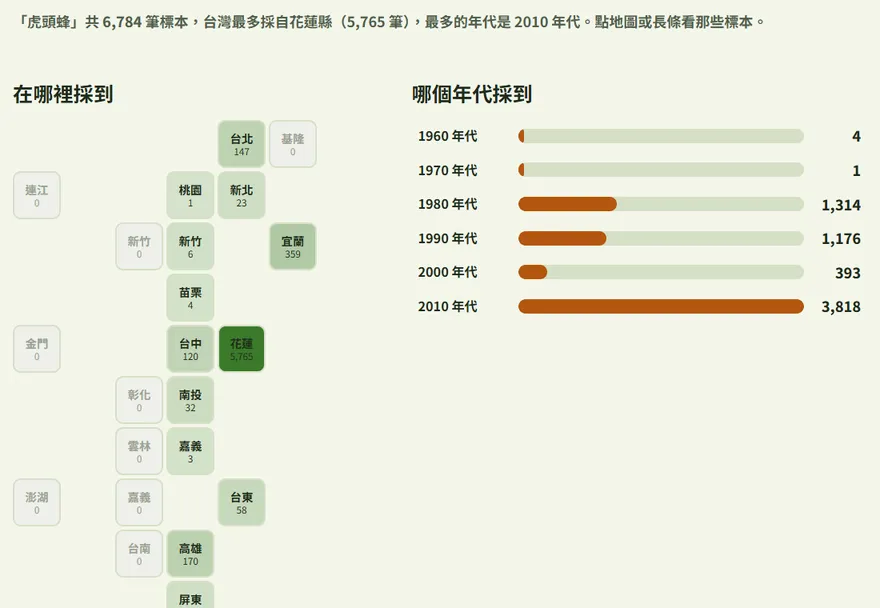This screenshot has height=608, width=880.
Task: Select the dark green 花蓮 tile with 5,765
Action: click(241, 348)
